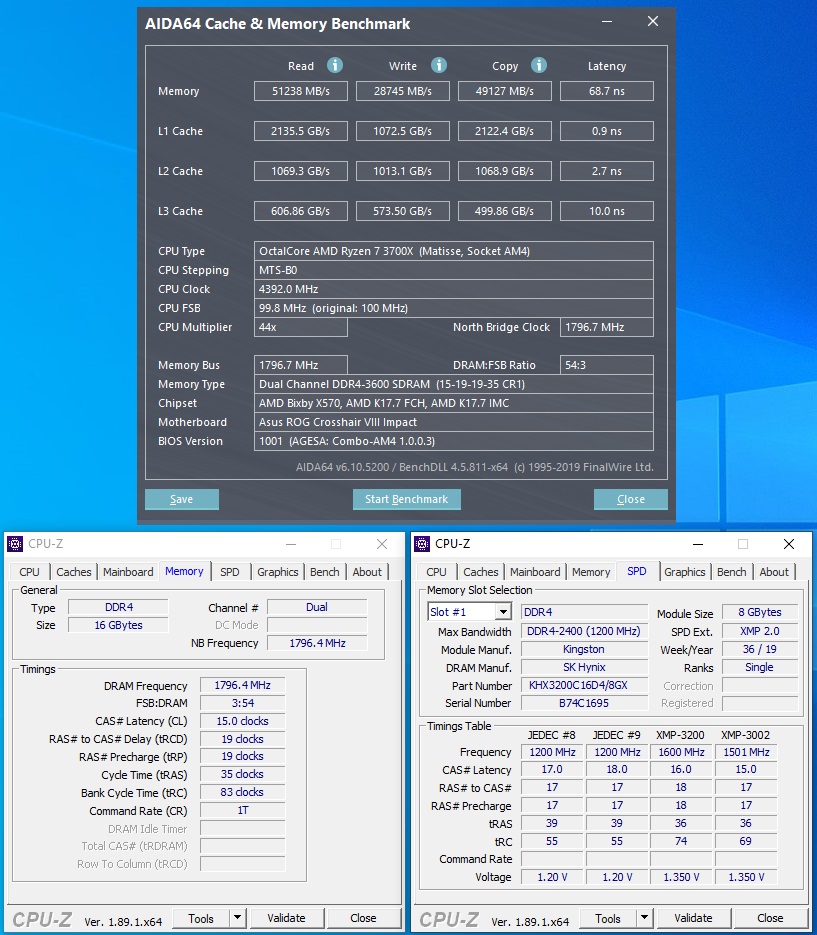Click the CPU-Z app icon in right SPD window
The image size is (817, 935).
(x=422, y=544)
